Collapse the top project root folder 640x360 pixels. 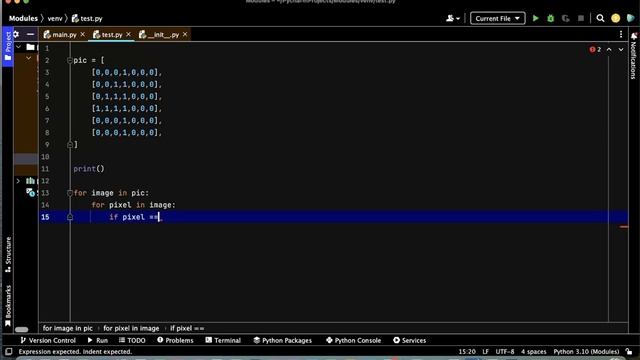pos(18,47)
